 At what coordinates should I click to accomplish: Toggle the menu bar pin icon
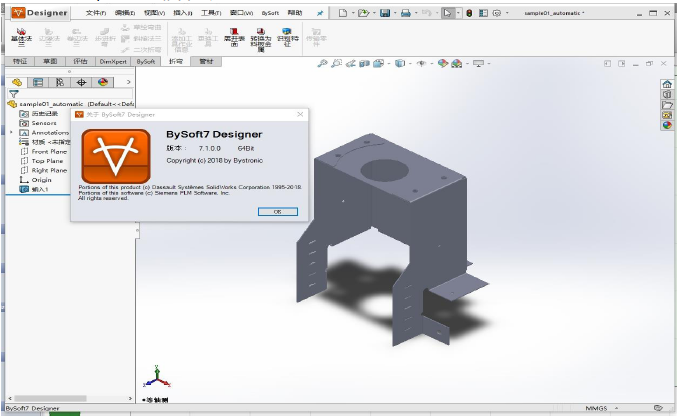click(319, 14)
